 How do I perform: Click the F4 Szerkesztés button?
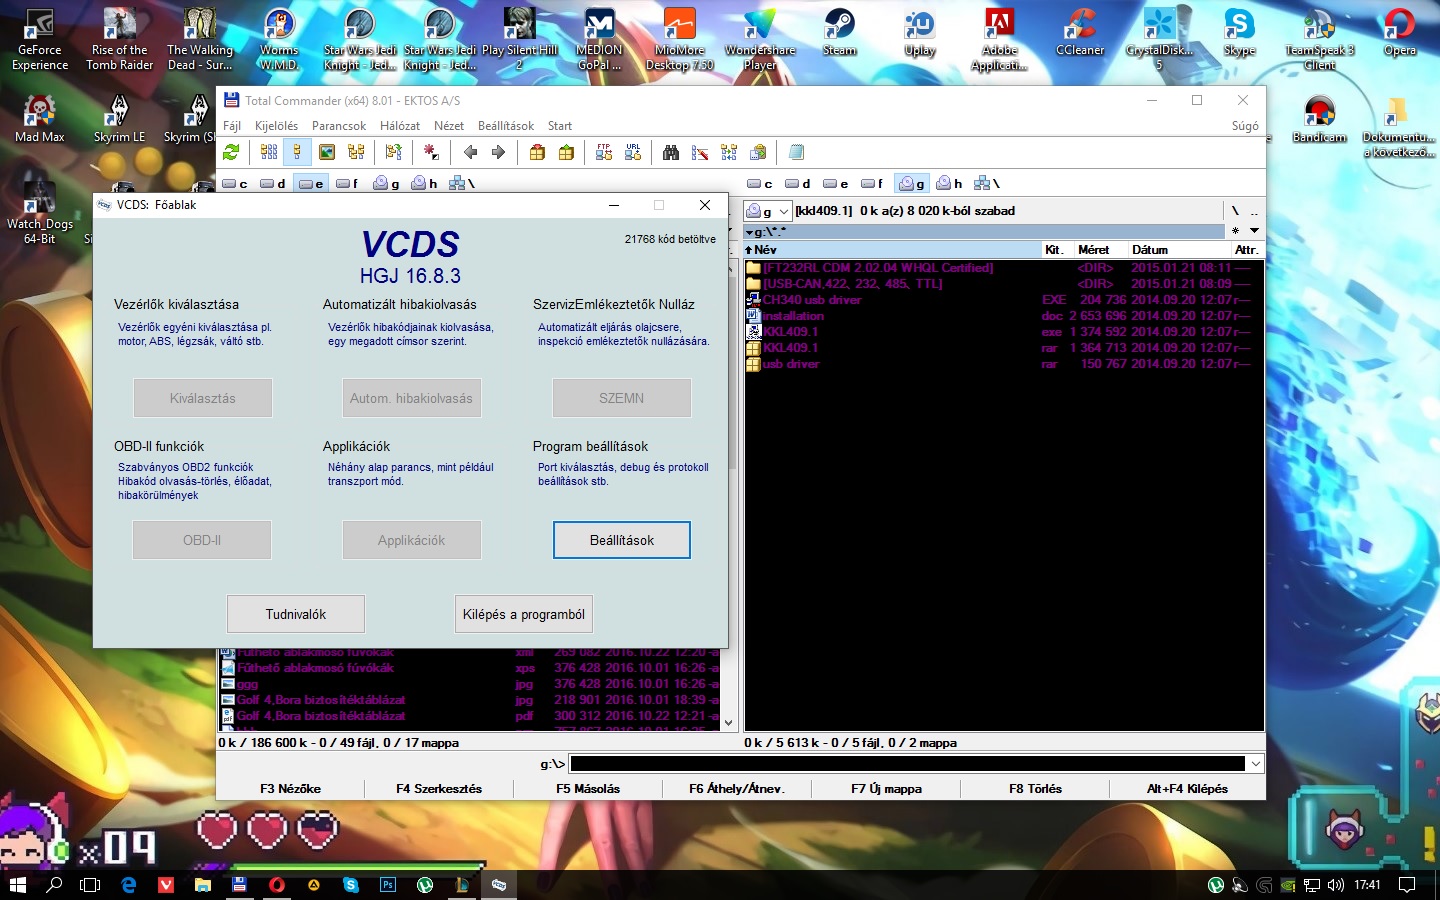(439, 788)
